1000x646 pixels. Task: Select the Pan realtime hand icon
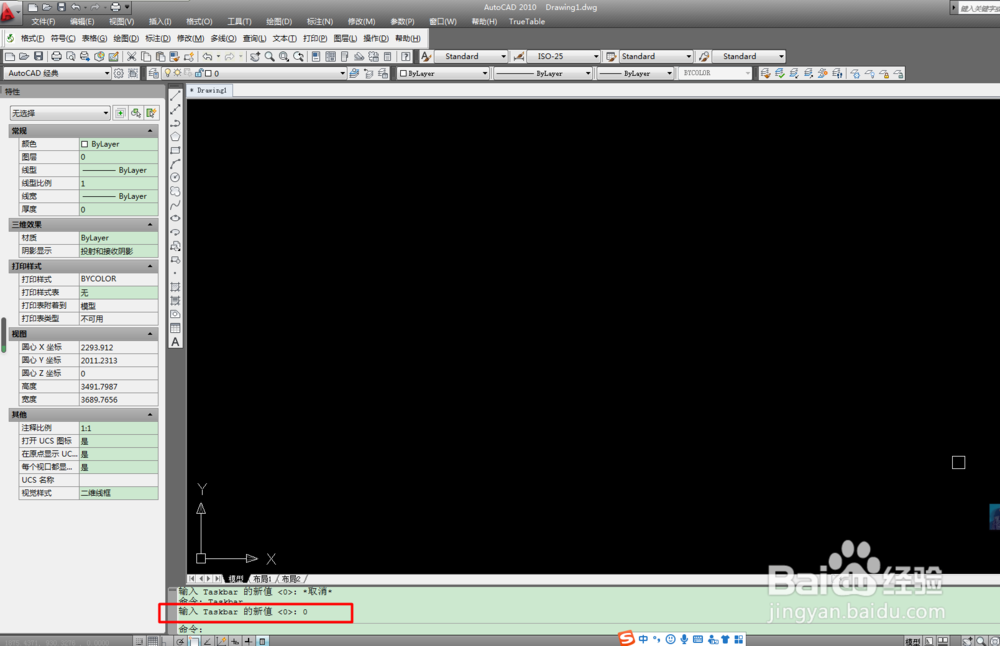point(254,57)
